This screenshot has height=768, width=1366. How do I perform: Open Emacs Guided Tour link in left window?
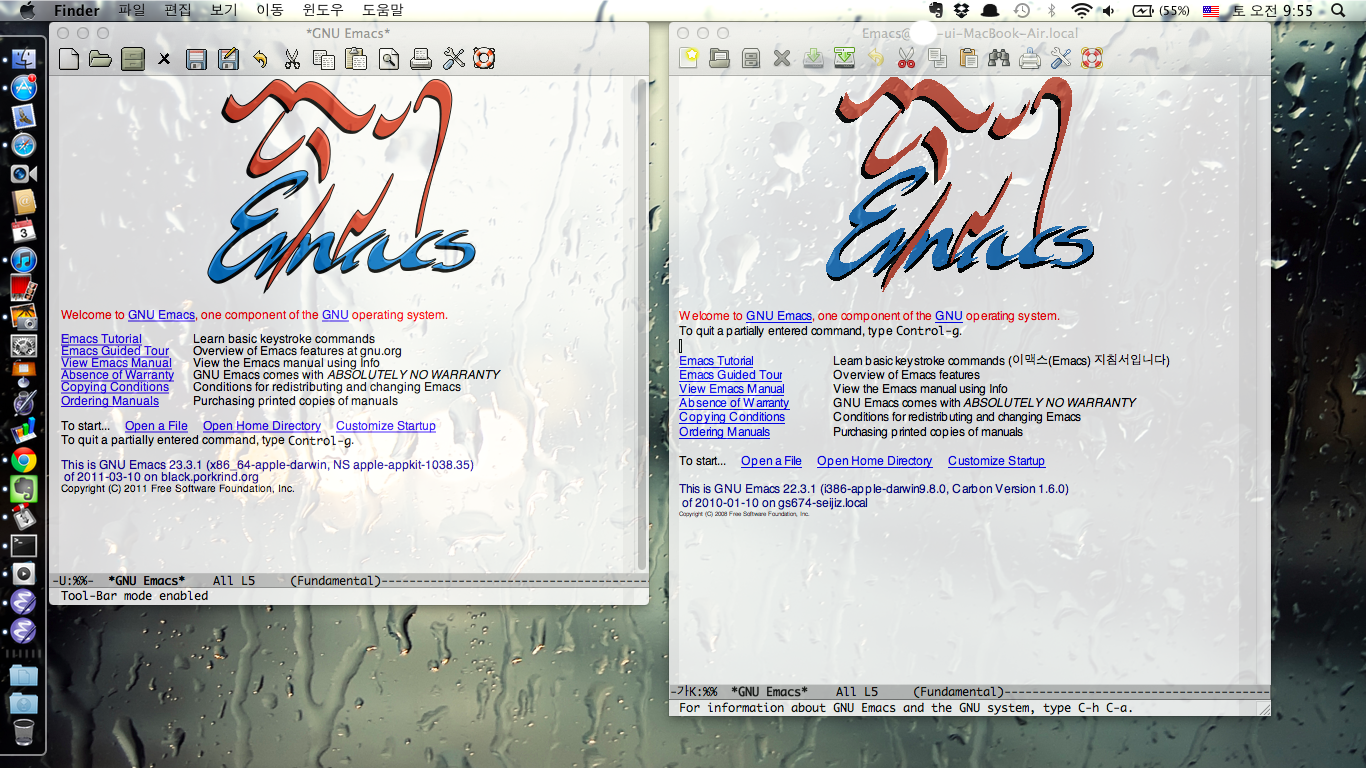coord(115,351)
